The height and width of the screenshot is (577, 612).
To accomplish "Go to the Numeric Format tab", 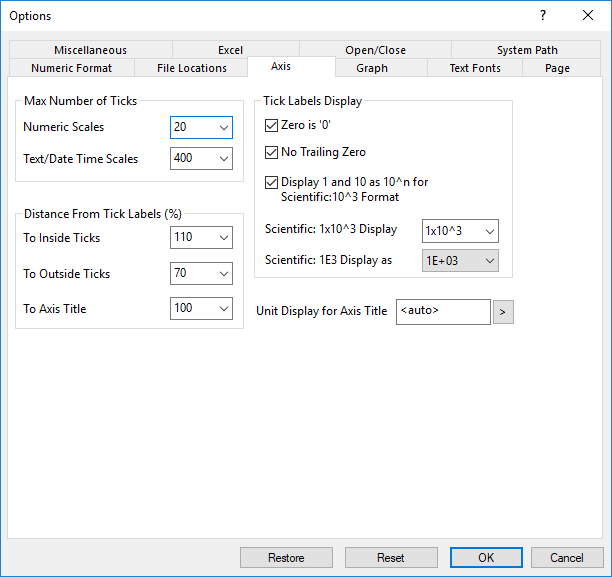I will 71,68.
